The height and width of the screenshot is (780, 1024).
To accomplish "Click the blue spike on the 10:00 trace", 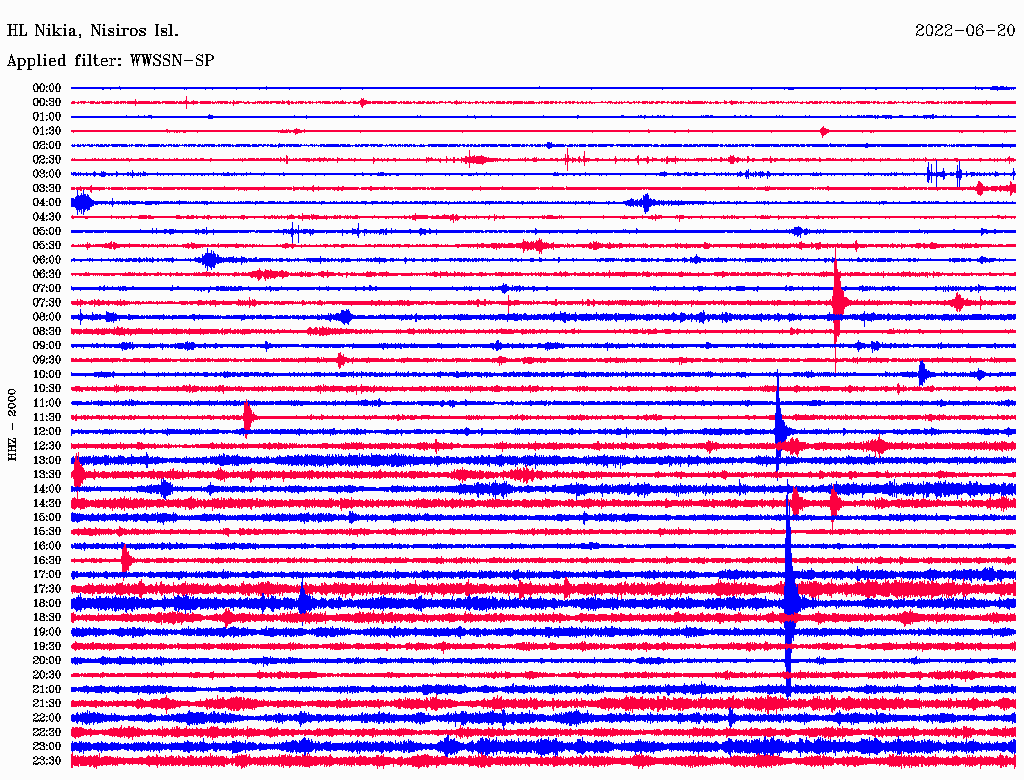I will click(923, 374).
